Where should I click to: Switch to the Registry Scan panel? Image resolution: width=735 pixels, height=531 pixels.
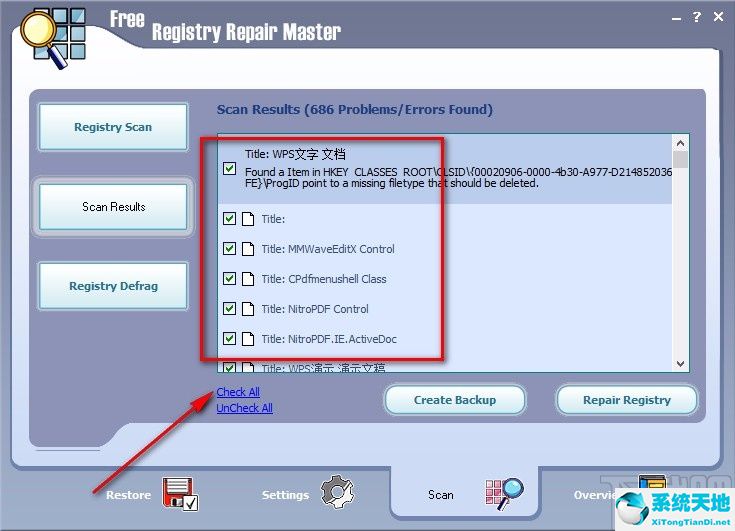113,127
